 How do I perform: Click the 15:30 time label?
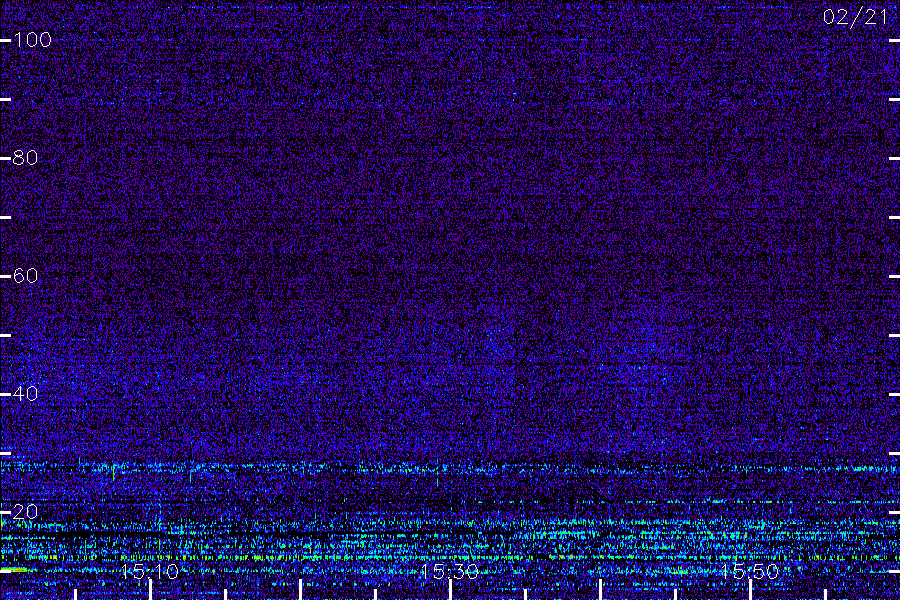coord(450,572)
